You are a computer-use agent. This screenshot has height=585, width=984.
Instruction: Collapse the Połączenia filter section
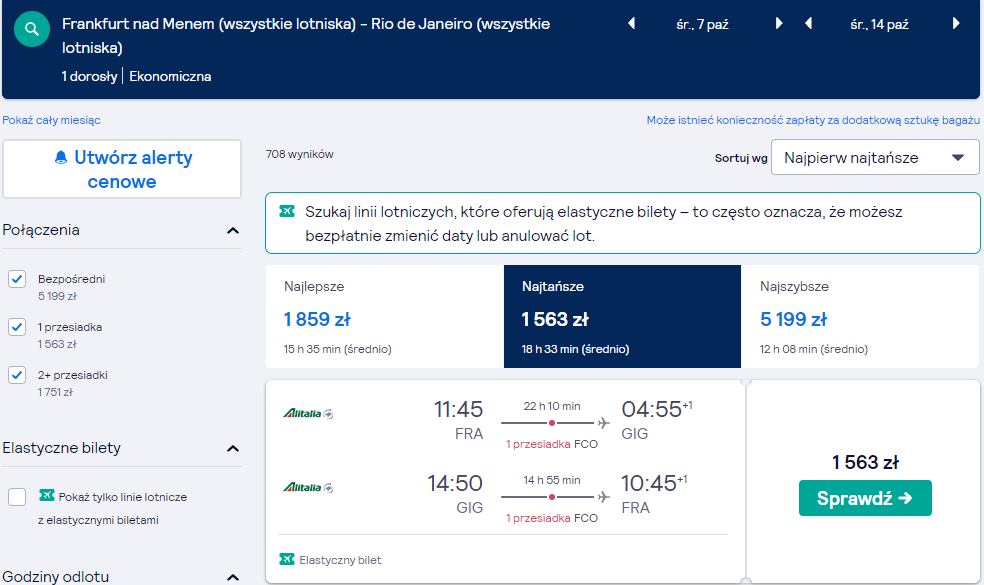(x=233, y=230)
